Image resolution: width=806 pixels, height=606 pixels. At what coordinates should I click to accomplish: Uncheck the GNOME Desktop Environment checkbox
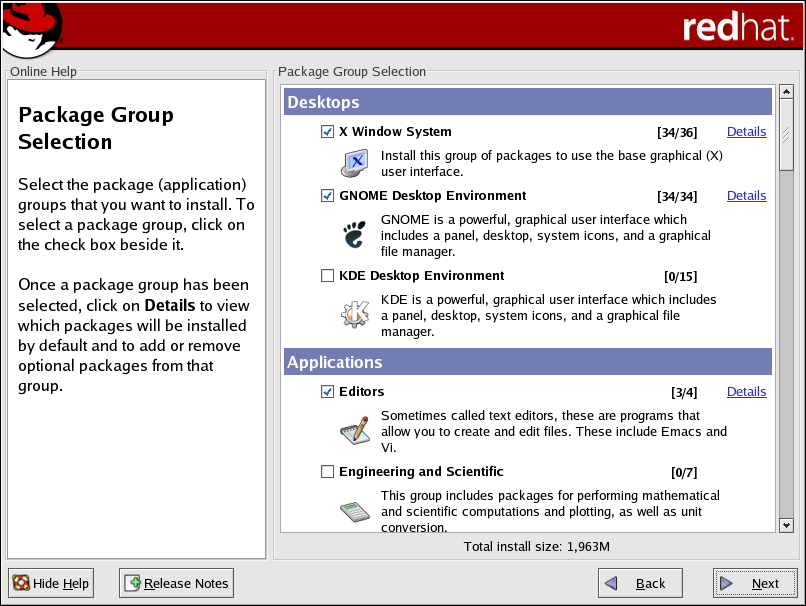pyautogui.click(x=327, y=196)
